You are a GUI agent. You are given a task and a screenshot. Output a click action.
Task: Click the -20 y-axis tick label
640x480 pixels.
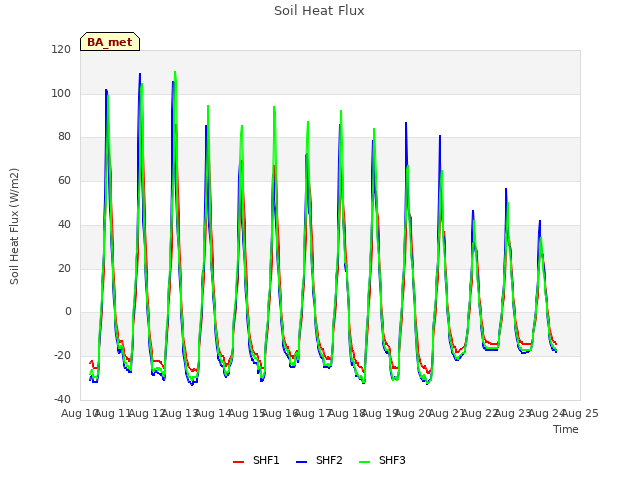point(62,356)
